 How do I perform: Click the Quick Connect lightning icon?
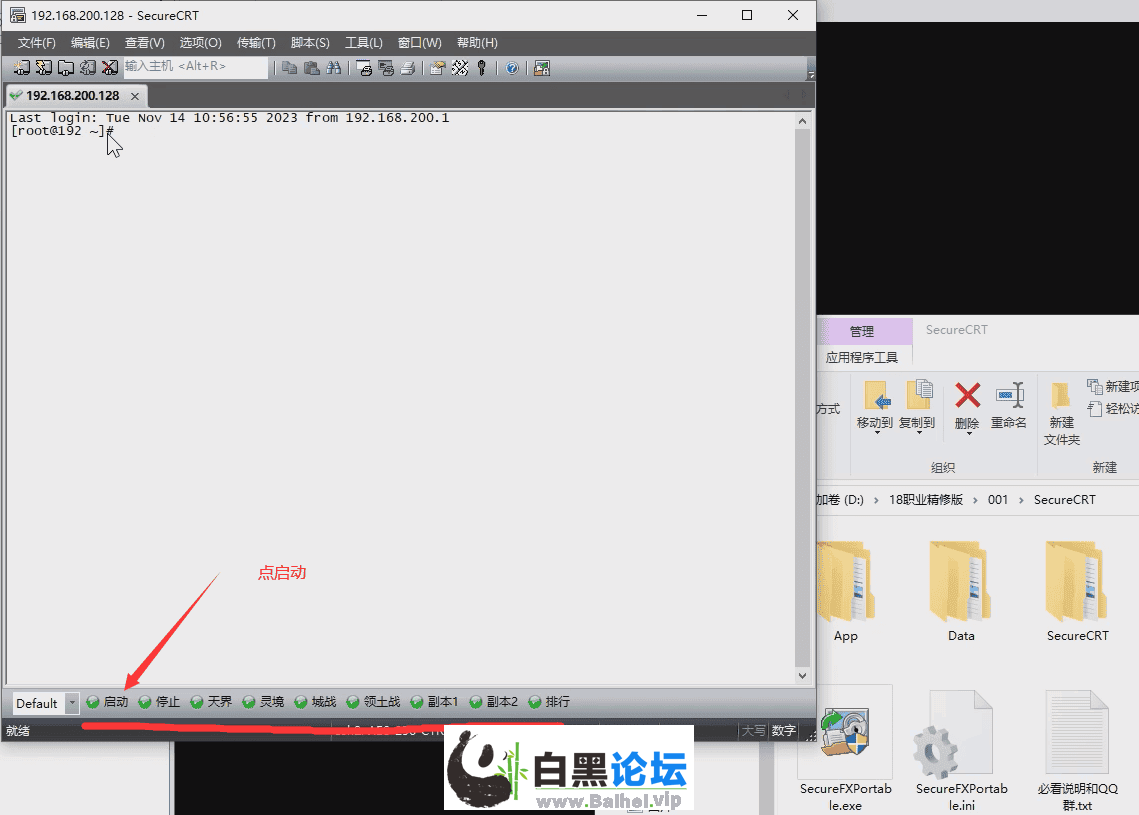click(x=44, y=68)
